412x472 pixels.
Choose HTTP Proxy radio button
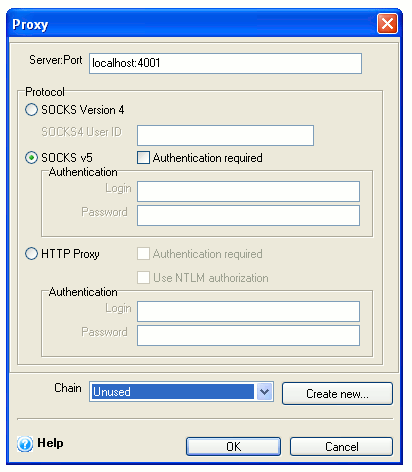coord(31,254)
